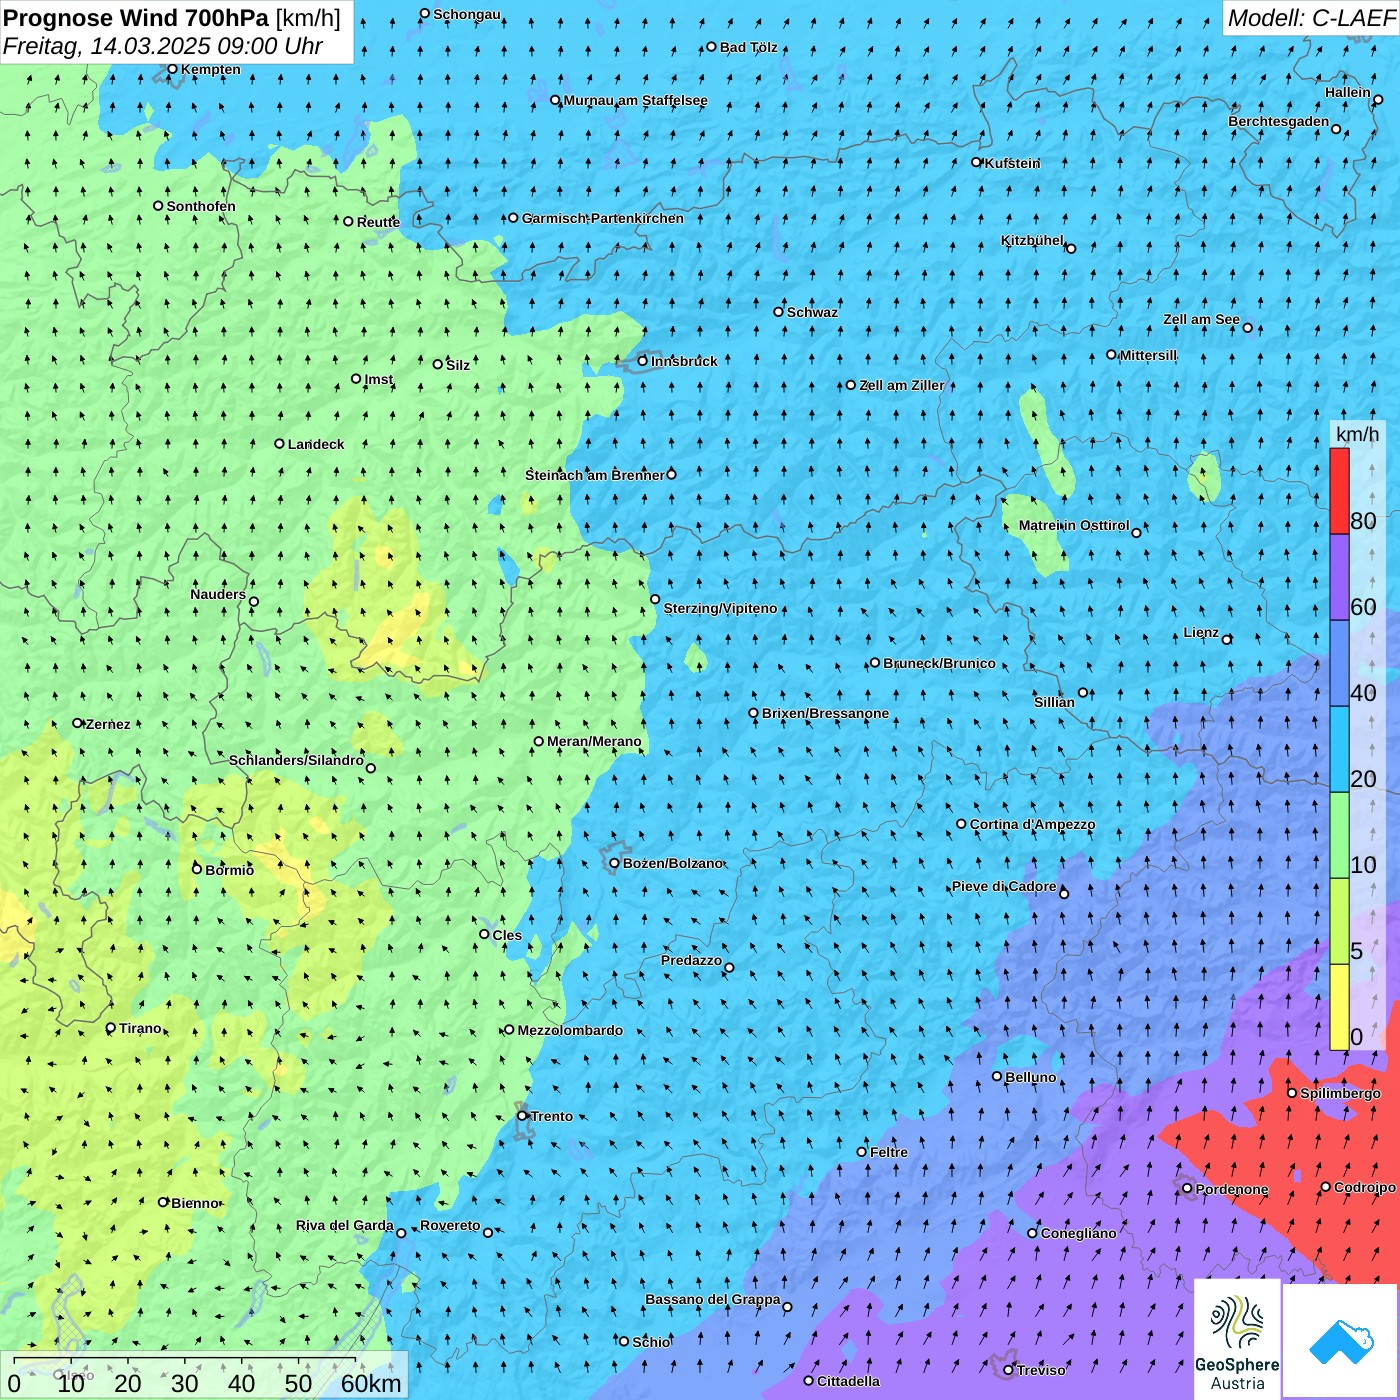Click the Belluno city label
This screenshot has height=1400, width=1400.
point(1031,1077)
